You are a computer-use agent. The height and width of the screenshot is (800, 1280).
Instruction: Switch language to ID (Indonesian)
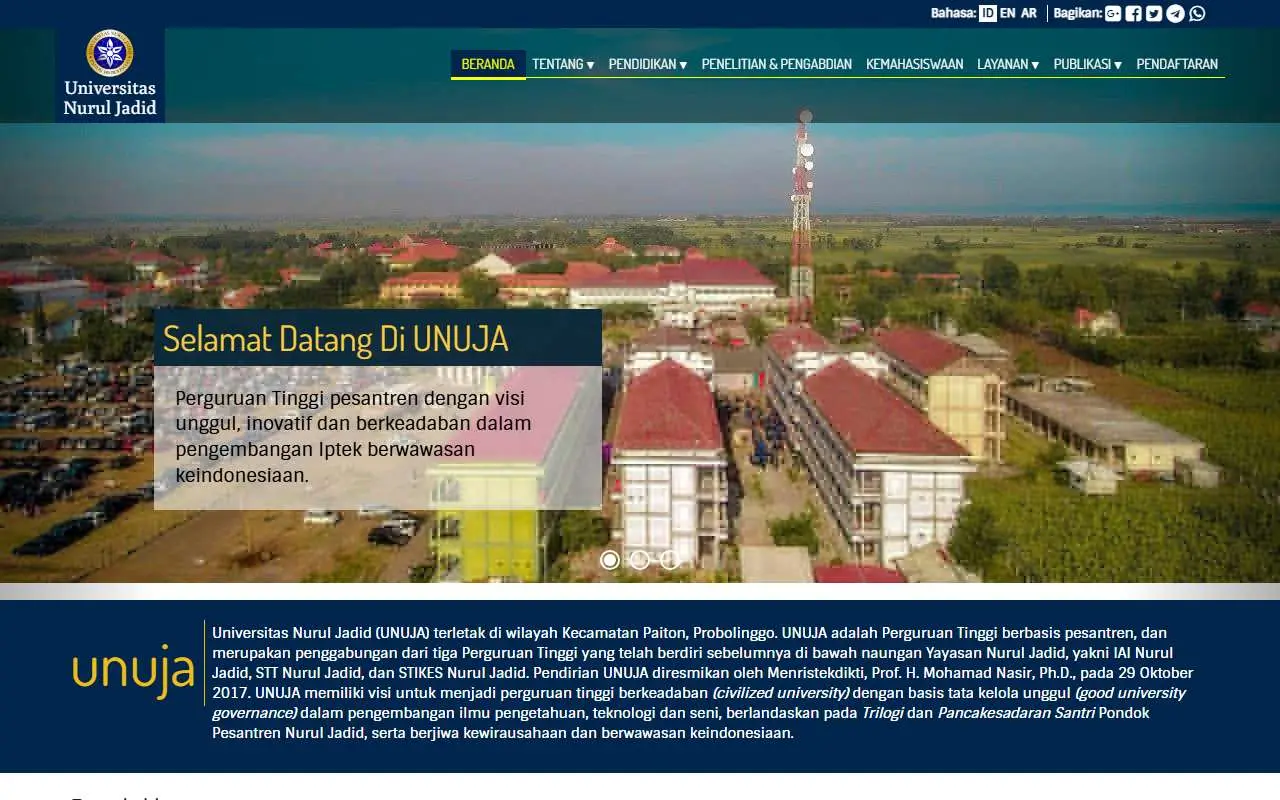[x=987, y=13]
